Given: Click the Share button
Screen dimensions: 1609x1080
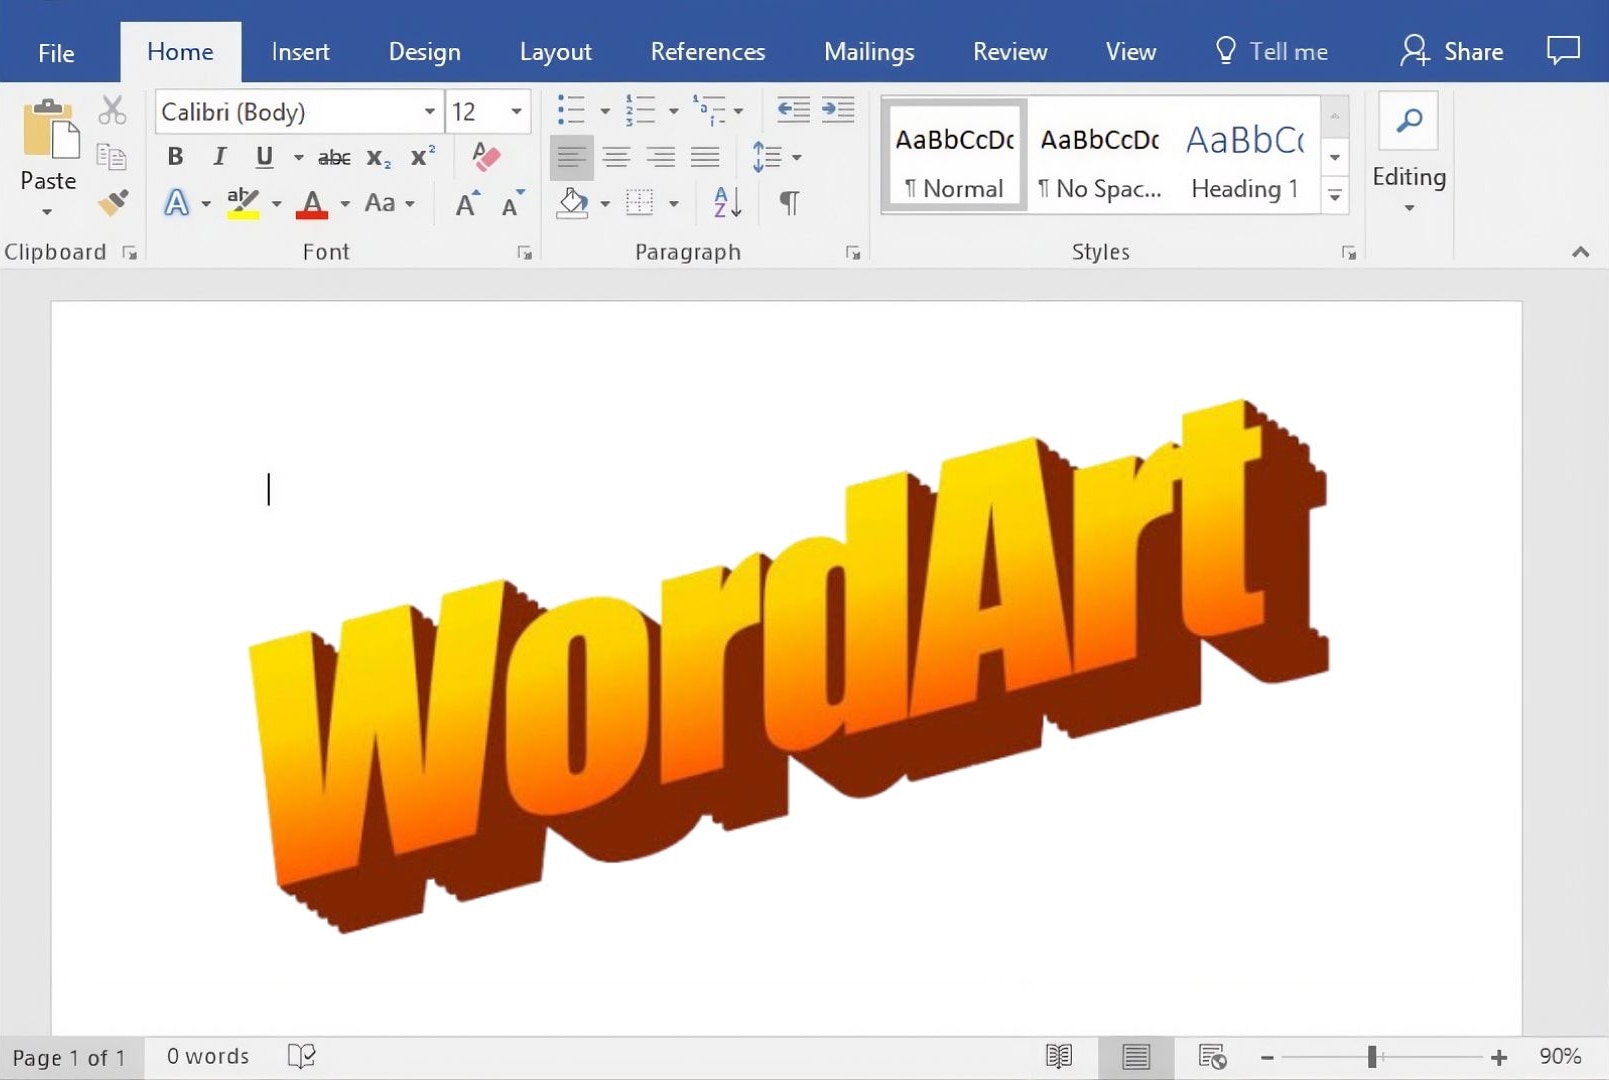Looking at the screenshot, I should click(x=1452, y=51).
